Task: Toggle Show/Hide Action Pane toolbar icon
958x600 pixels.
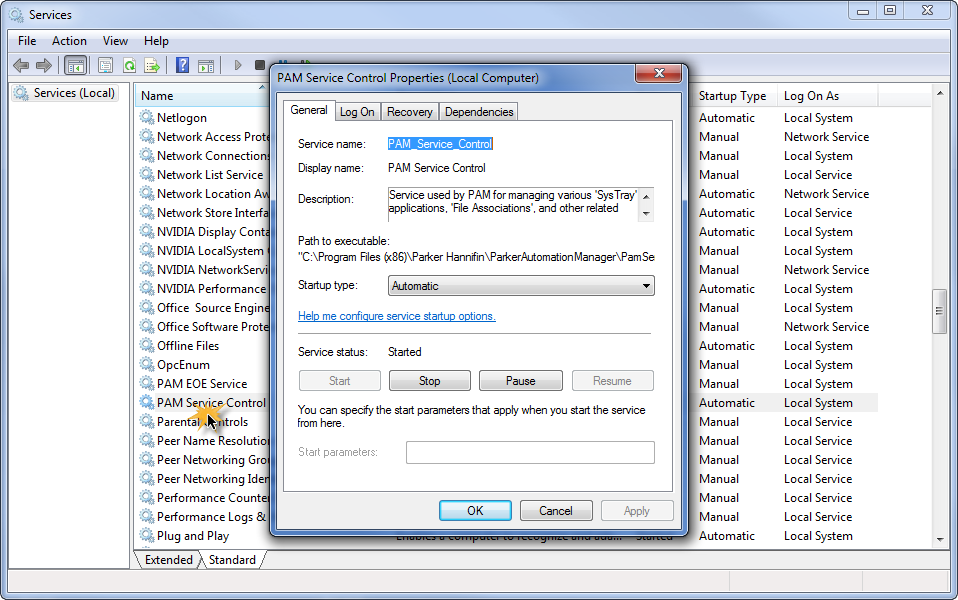Action: [206, 65]
